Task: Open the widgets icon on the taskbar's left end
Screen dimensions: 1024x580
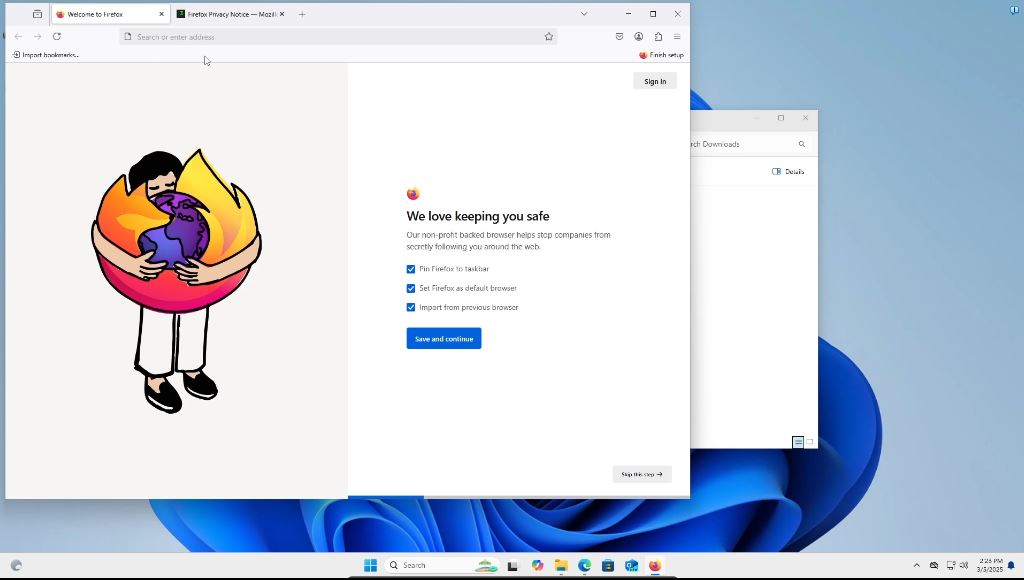Action: pos(16,566)
